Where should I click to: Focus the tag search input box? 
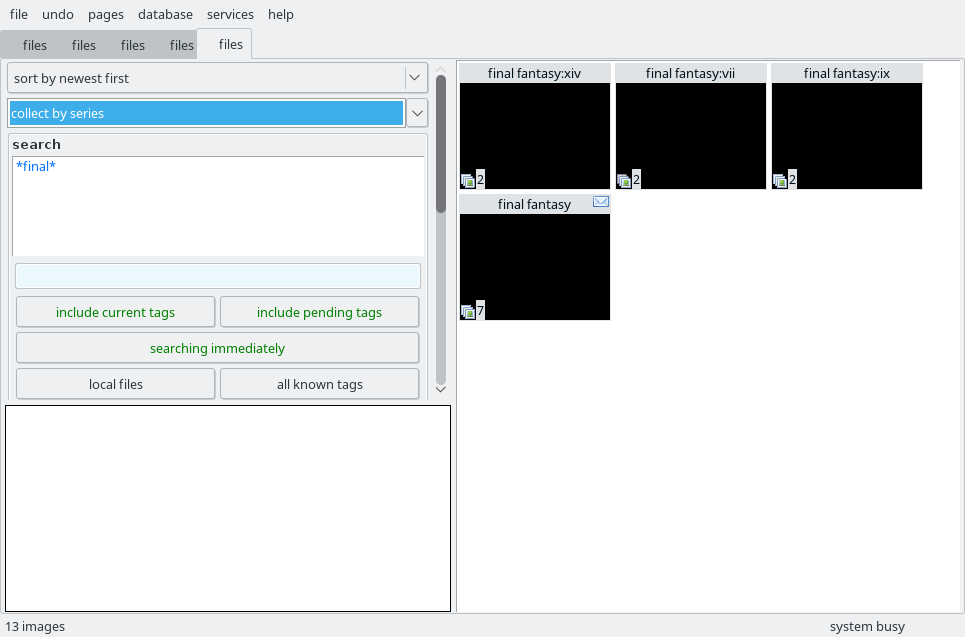click(x=218, y=276)
